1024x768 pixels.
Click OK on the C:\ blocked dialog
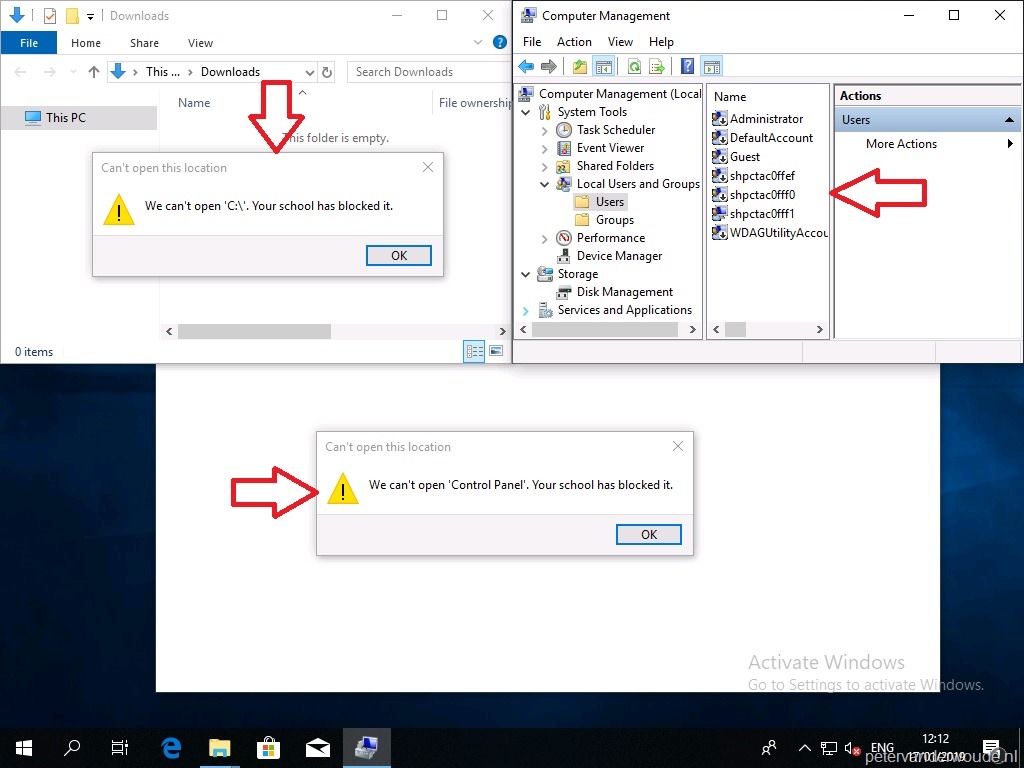[x=398, y=255]
